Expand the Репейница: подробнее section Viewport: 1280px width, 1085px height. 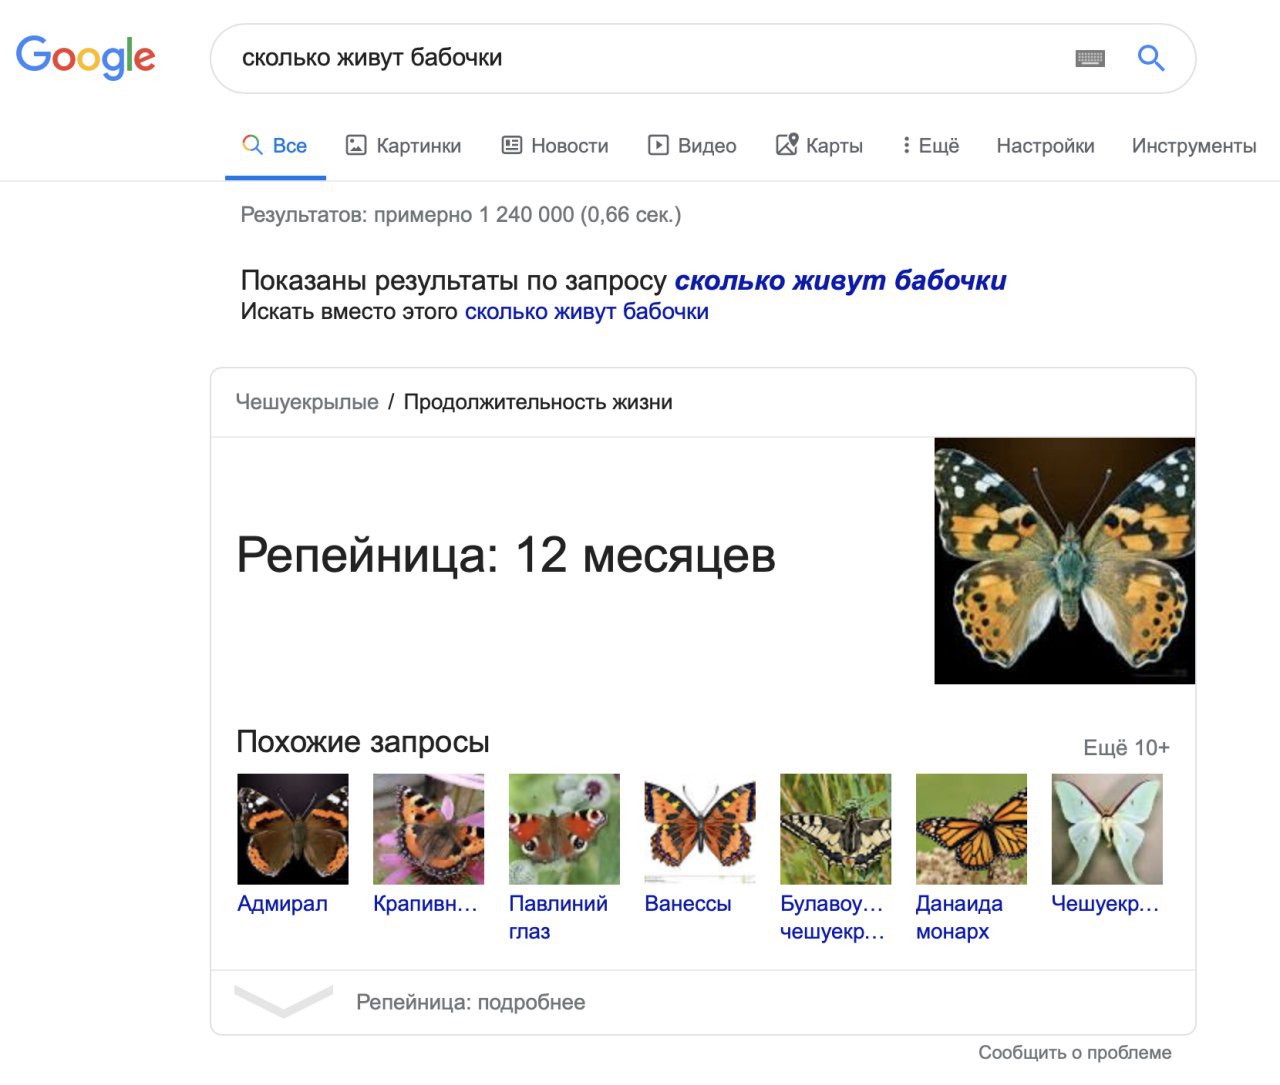(470, 1002)
